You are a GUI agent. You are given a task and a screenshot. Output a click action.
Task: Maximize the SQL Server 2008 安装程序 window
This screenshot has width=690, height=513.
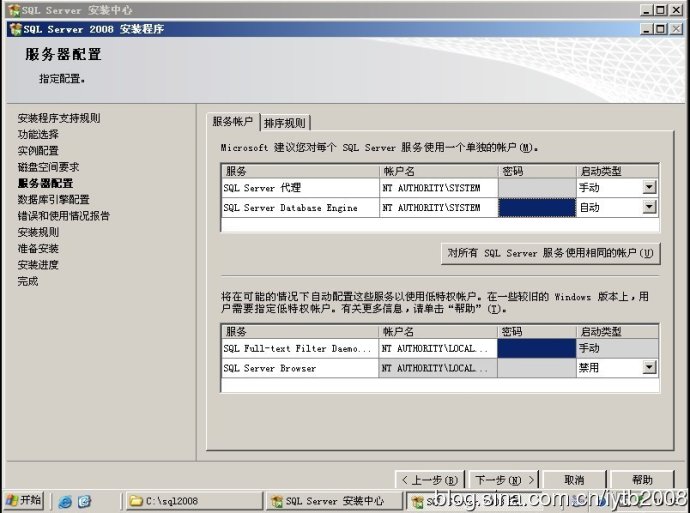point(661,29)
